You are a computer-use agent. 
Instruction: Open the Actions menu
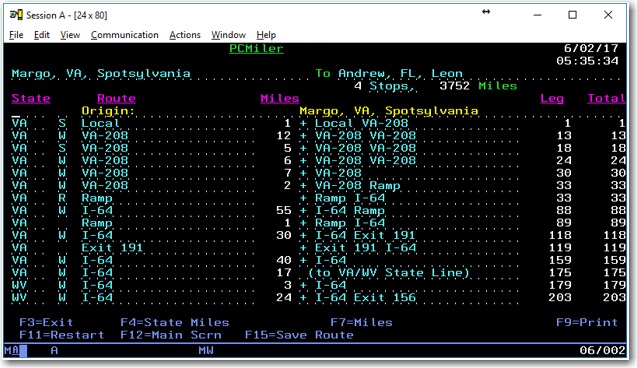click(x=185, y=35)
